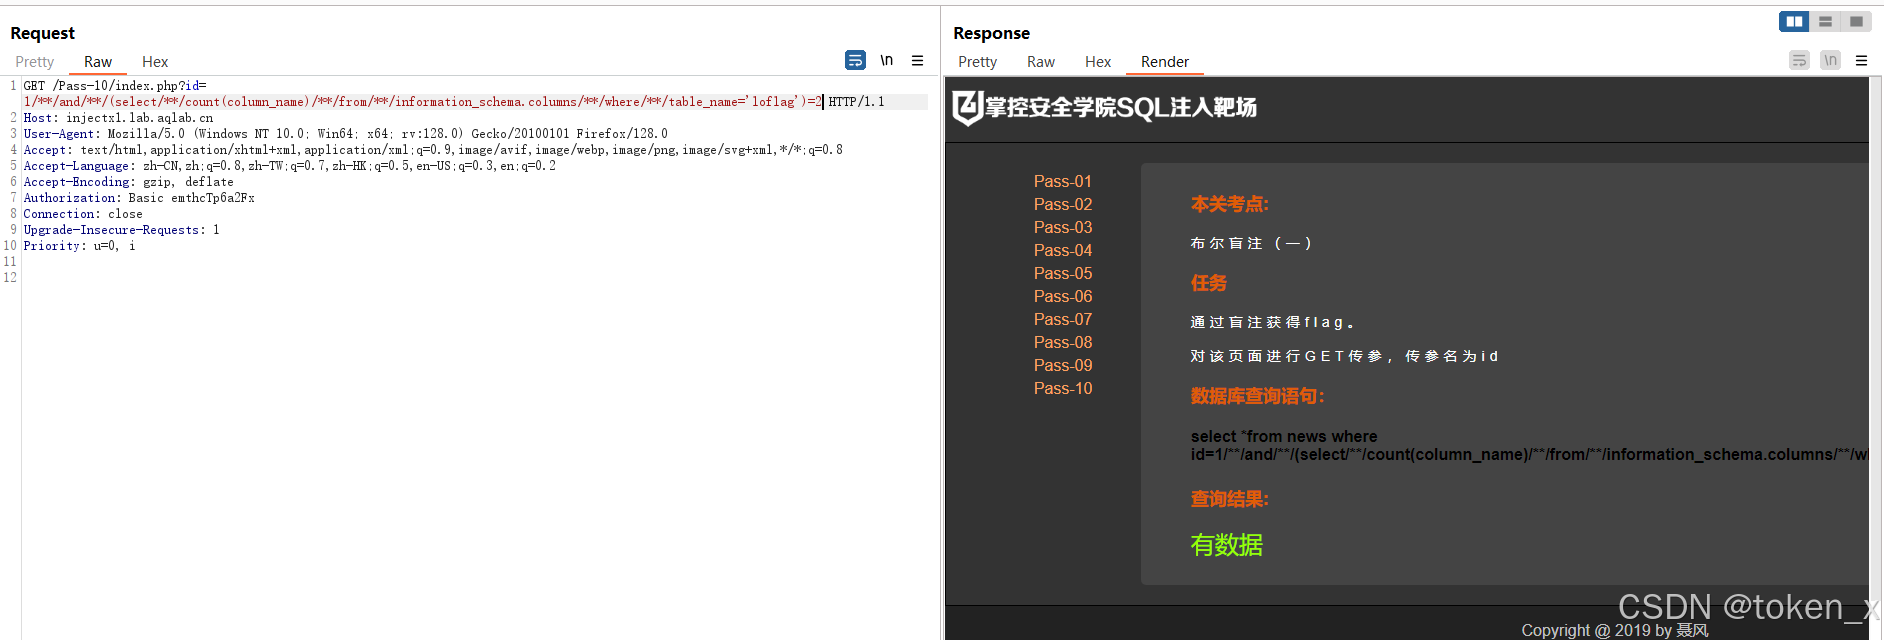
Task: Click the User-Agent header line
Action: (x=346, y=134)
